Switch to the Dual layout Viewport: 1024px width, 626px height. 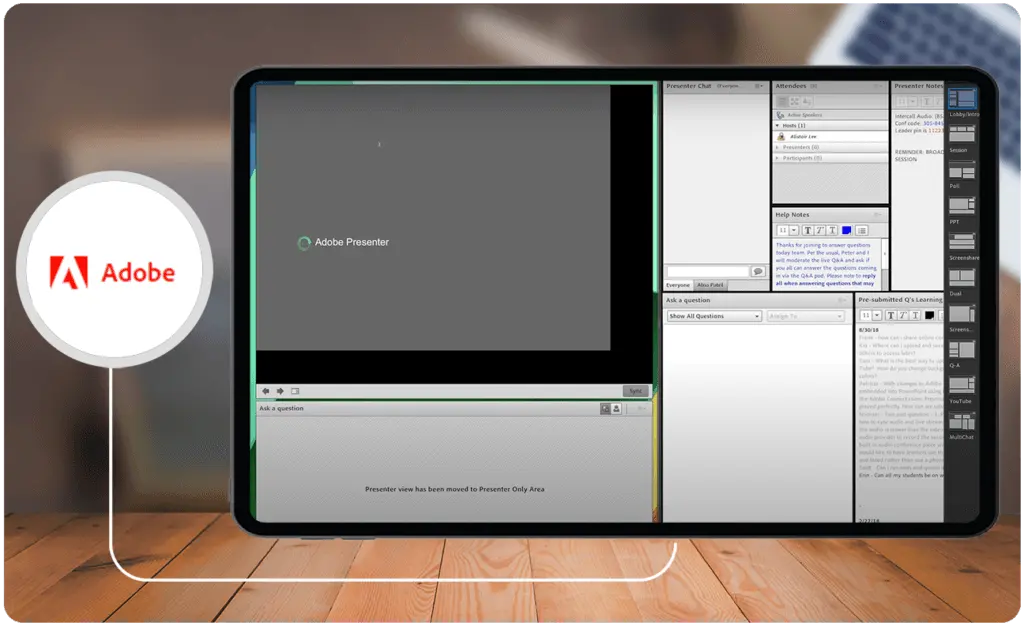click(x=962, y=277)
